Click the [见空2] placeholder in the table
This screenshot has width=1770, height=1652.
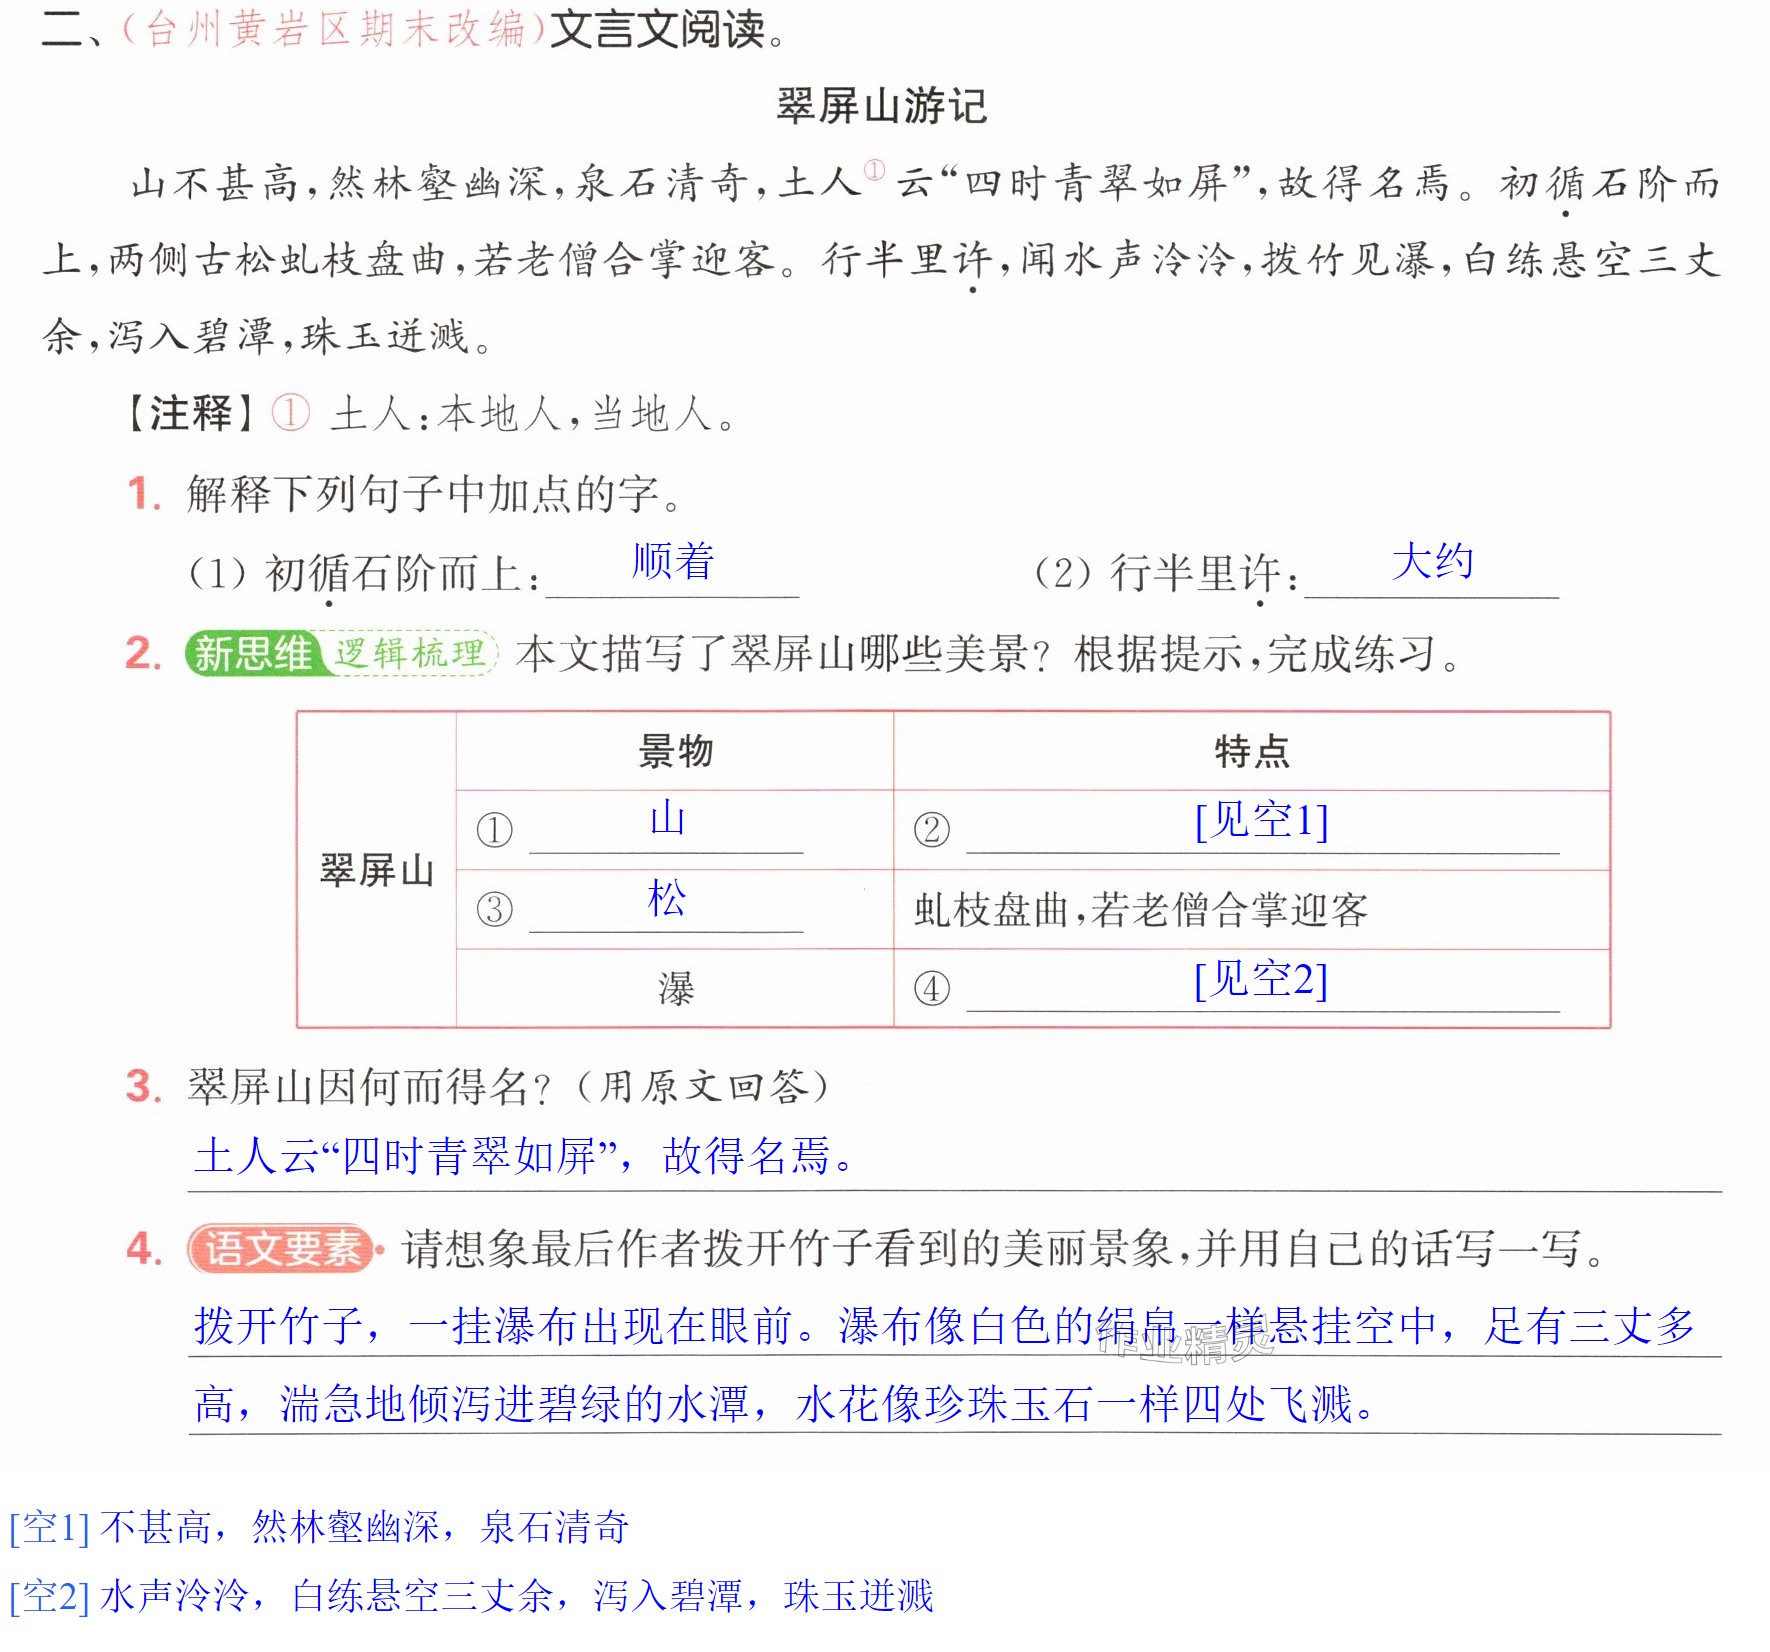pos(1262,979)
